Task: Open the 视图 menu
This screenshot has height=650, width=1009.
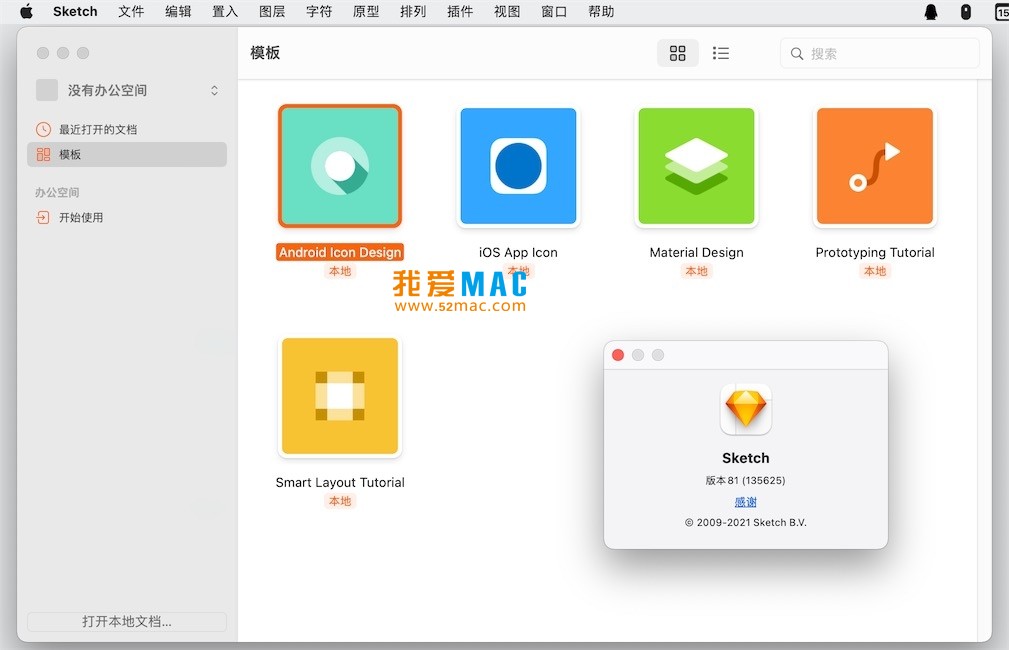Action: coord(507,12)
